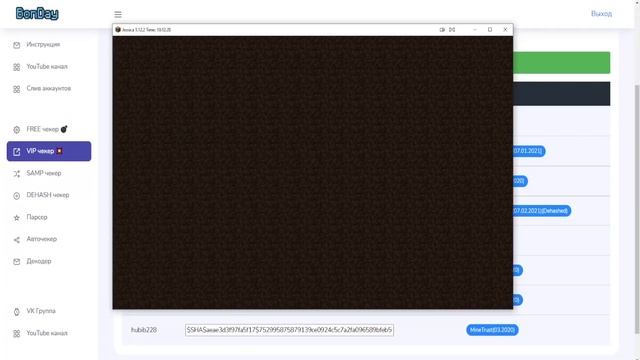Select the VIP чекер menu item
Viewport: 640px width, 360px height.
coord(49,151)
